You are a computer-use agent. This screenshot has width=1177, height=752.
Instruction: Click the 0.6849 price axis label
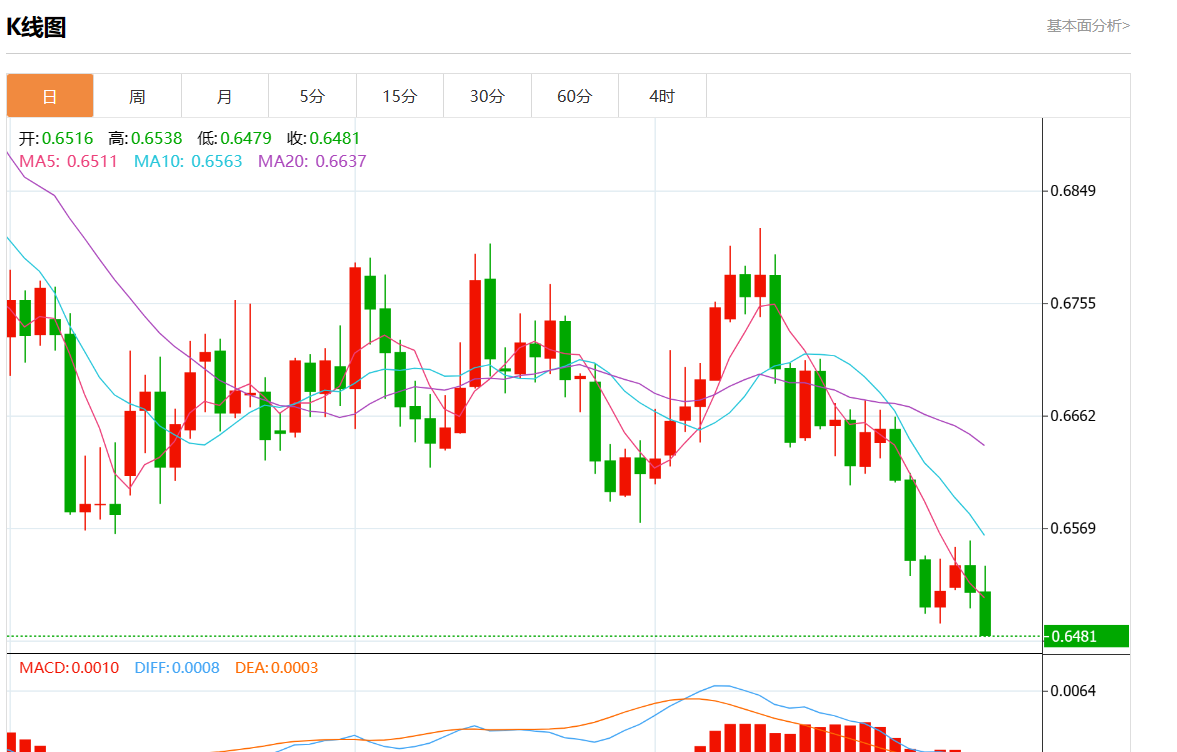tap(1073, 191)
